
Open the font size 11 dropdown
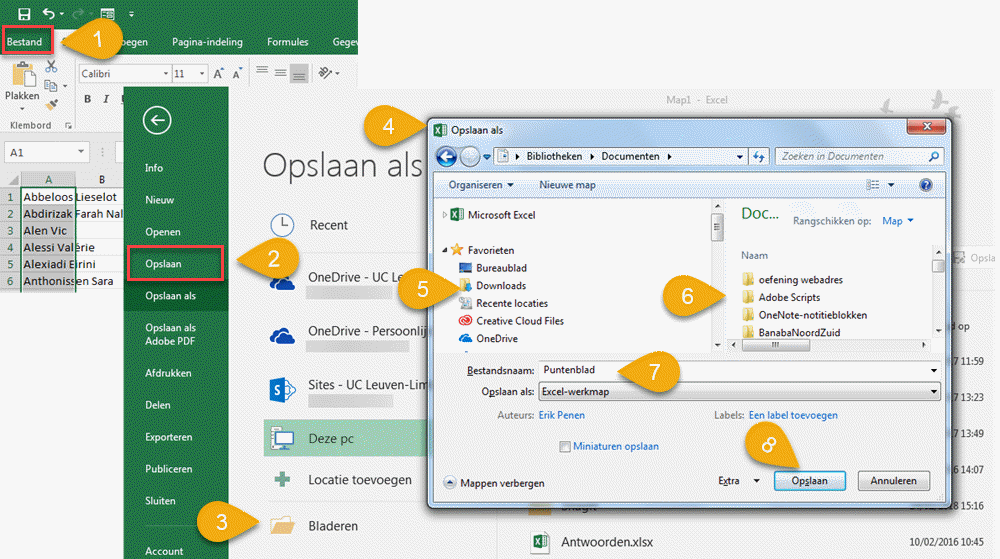[x=202, y=74]
